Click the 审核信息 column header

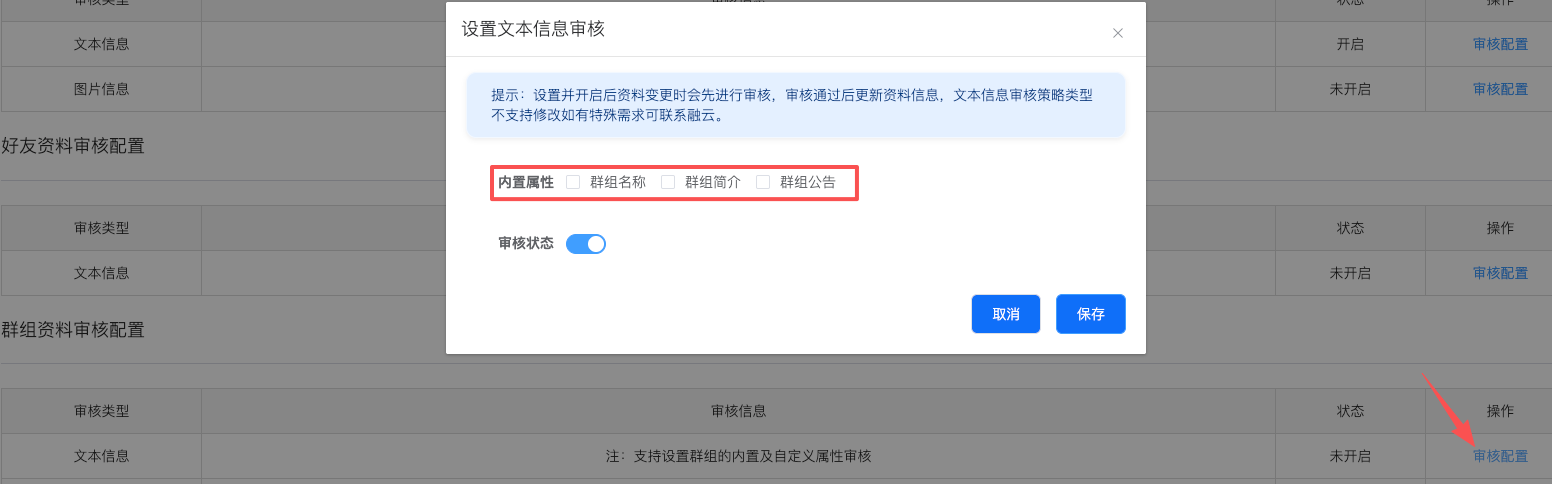pos(738,411)
